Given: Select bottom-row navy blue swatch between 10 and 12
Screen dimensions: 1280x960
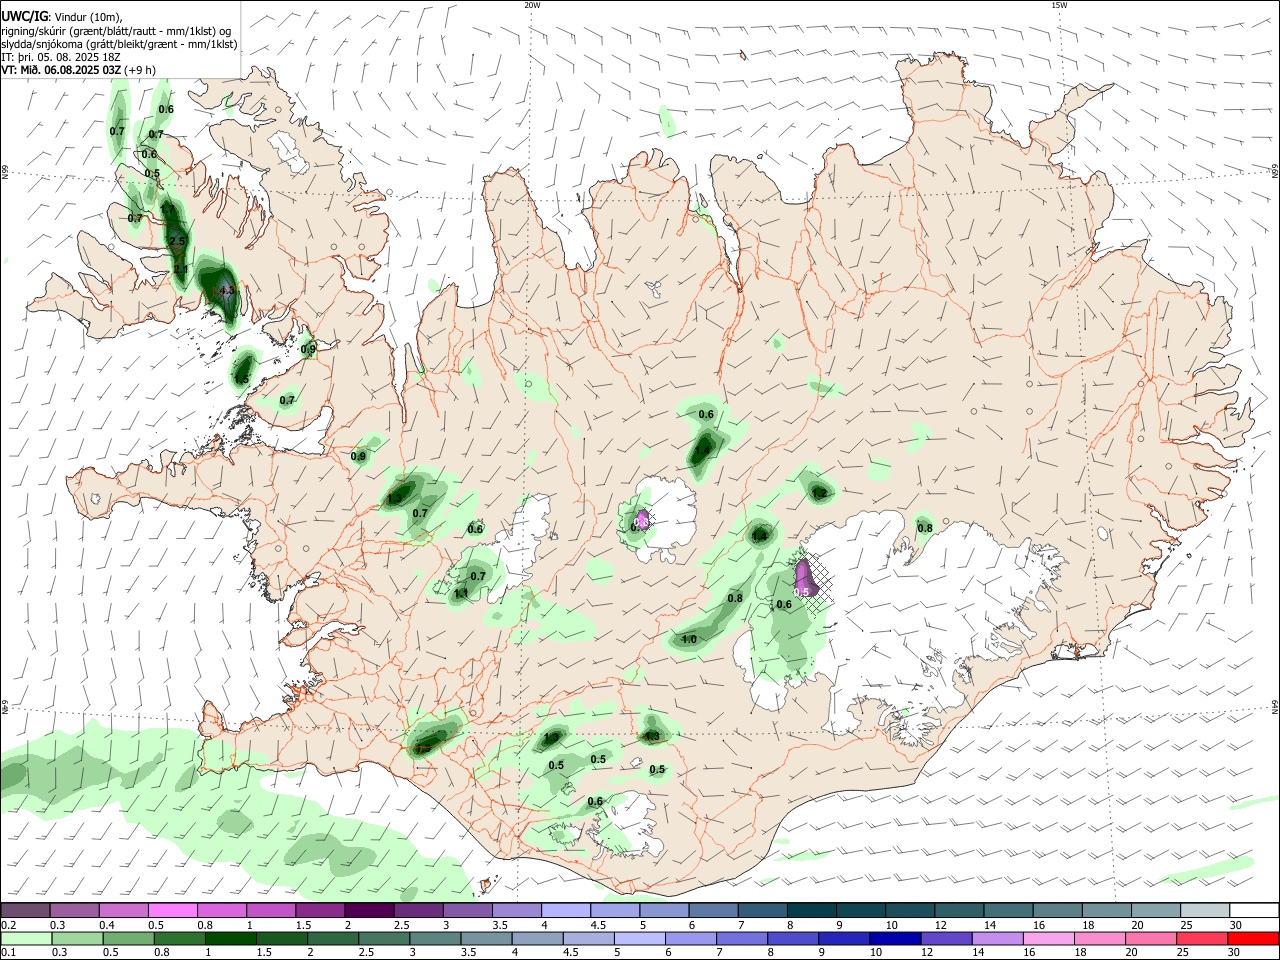Looking at the screenshot, I should (897, 939).
